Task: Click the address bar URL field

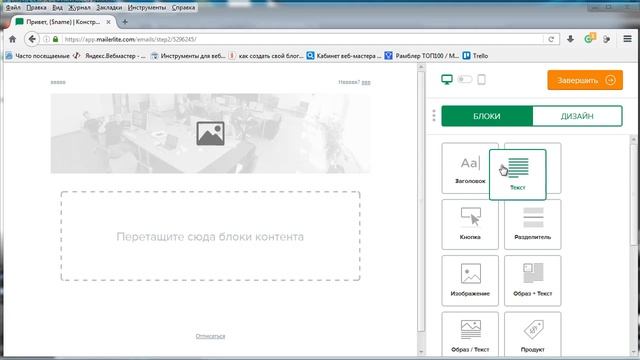Action: pyautogui.click(x=302, y=39)
